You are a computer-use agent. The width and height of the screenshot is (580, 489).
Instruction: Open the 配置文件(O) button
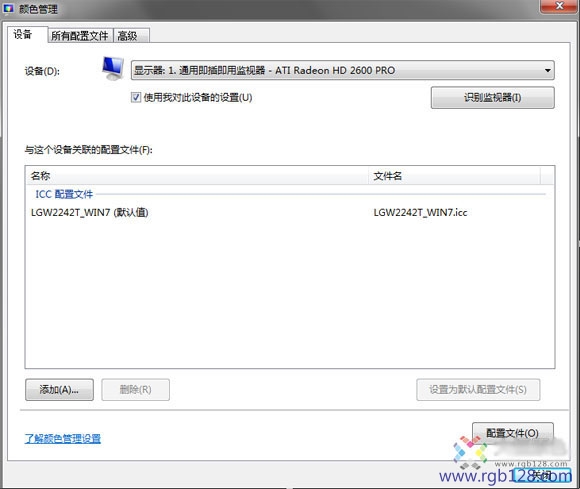tap(513, 433)
